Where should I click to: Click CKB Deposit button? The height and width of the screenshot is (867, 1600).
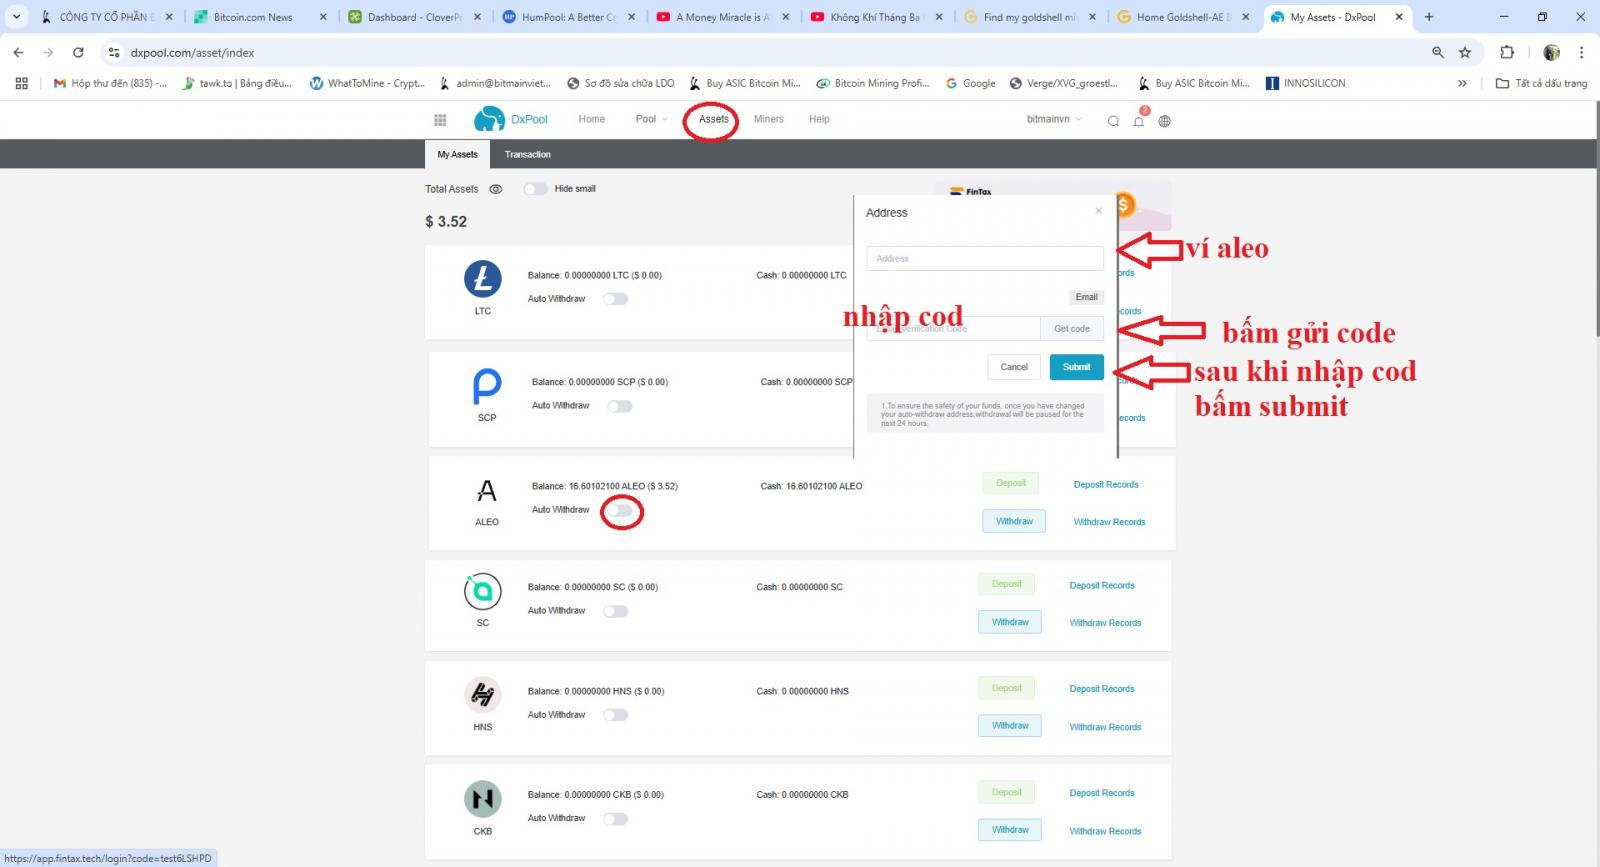(x=1007, y=792)
